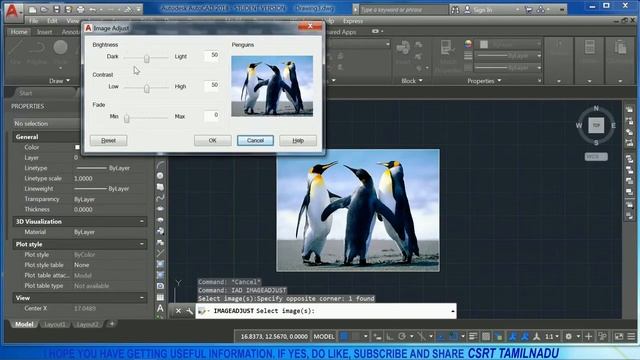Open the AutoCAD application menu logo
The image size is (640, 360).
click(x=12, y=11)
